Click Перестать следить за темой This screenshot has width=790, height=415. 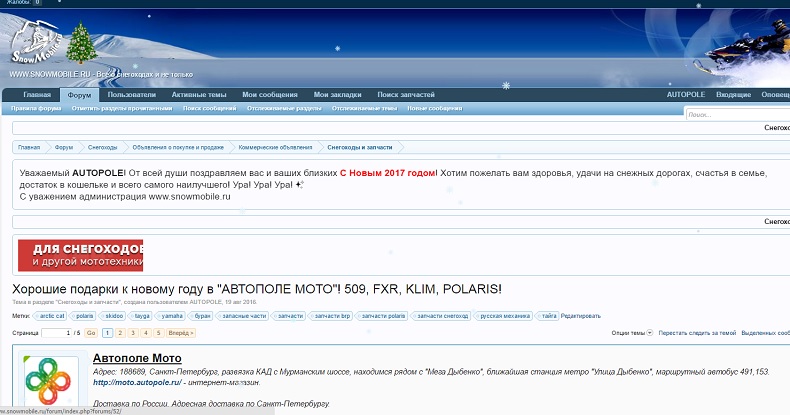tap(697, 333)
